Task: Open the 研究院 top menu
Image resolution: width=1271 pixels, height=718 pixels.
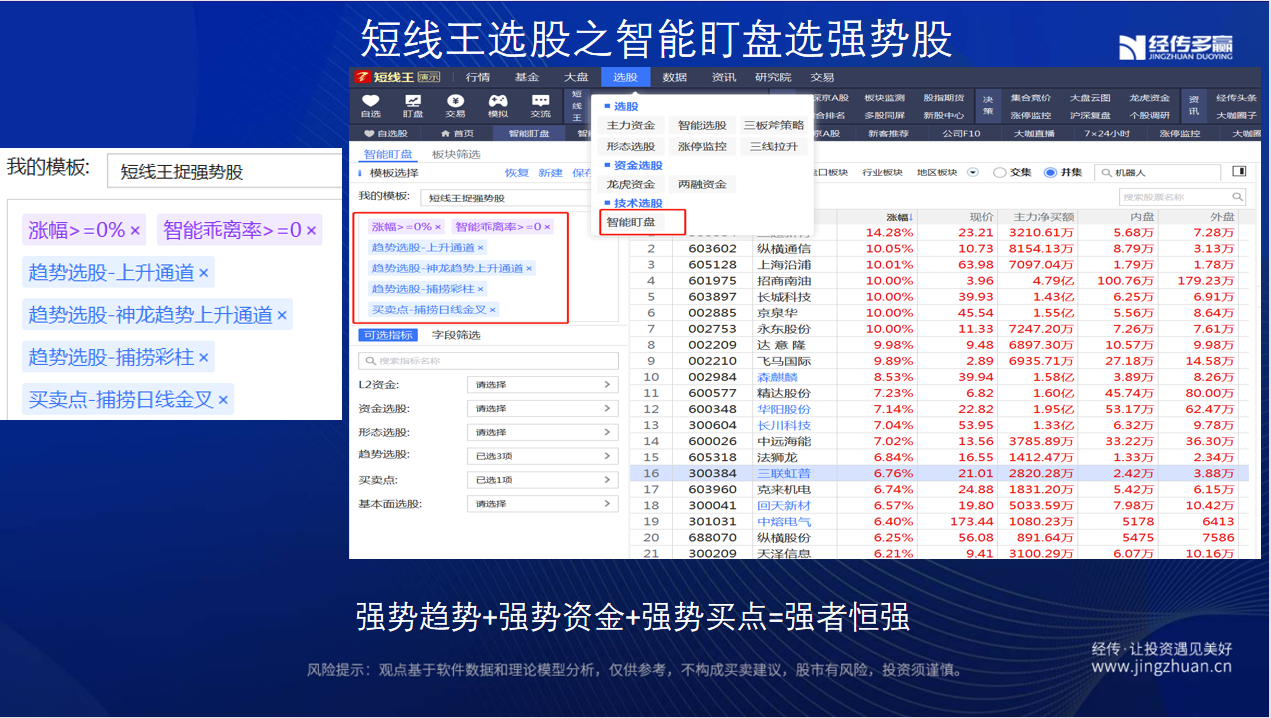Action: [773, 77]
